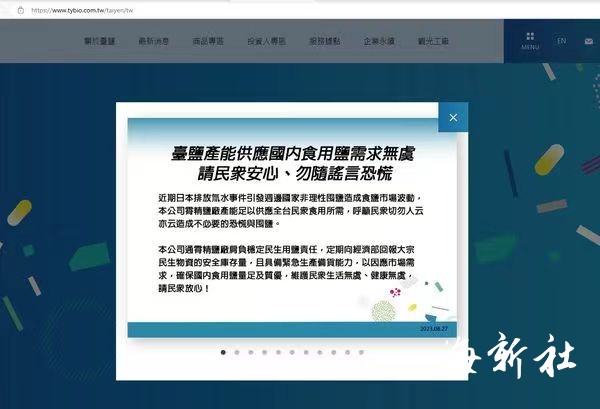Viewport: 600px width, 409px height.
Task: Select the tenth carousel dot
Action: 347,352
